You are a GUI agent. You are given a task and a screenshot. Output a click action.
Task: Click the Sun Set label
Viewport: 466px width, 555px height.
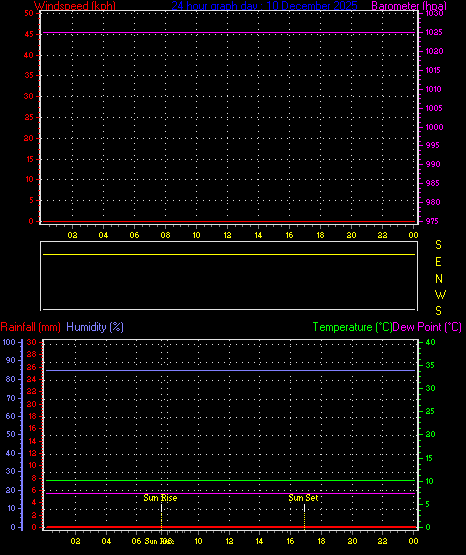(303, 498)
